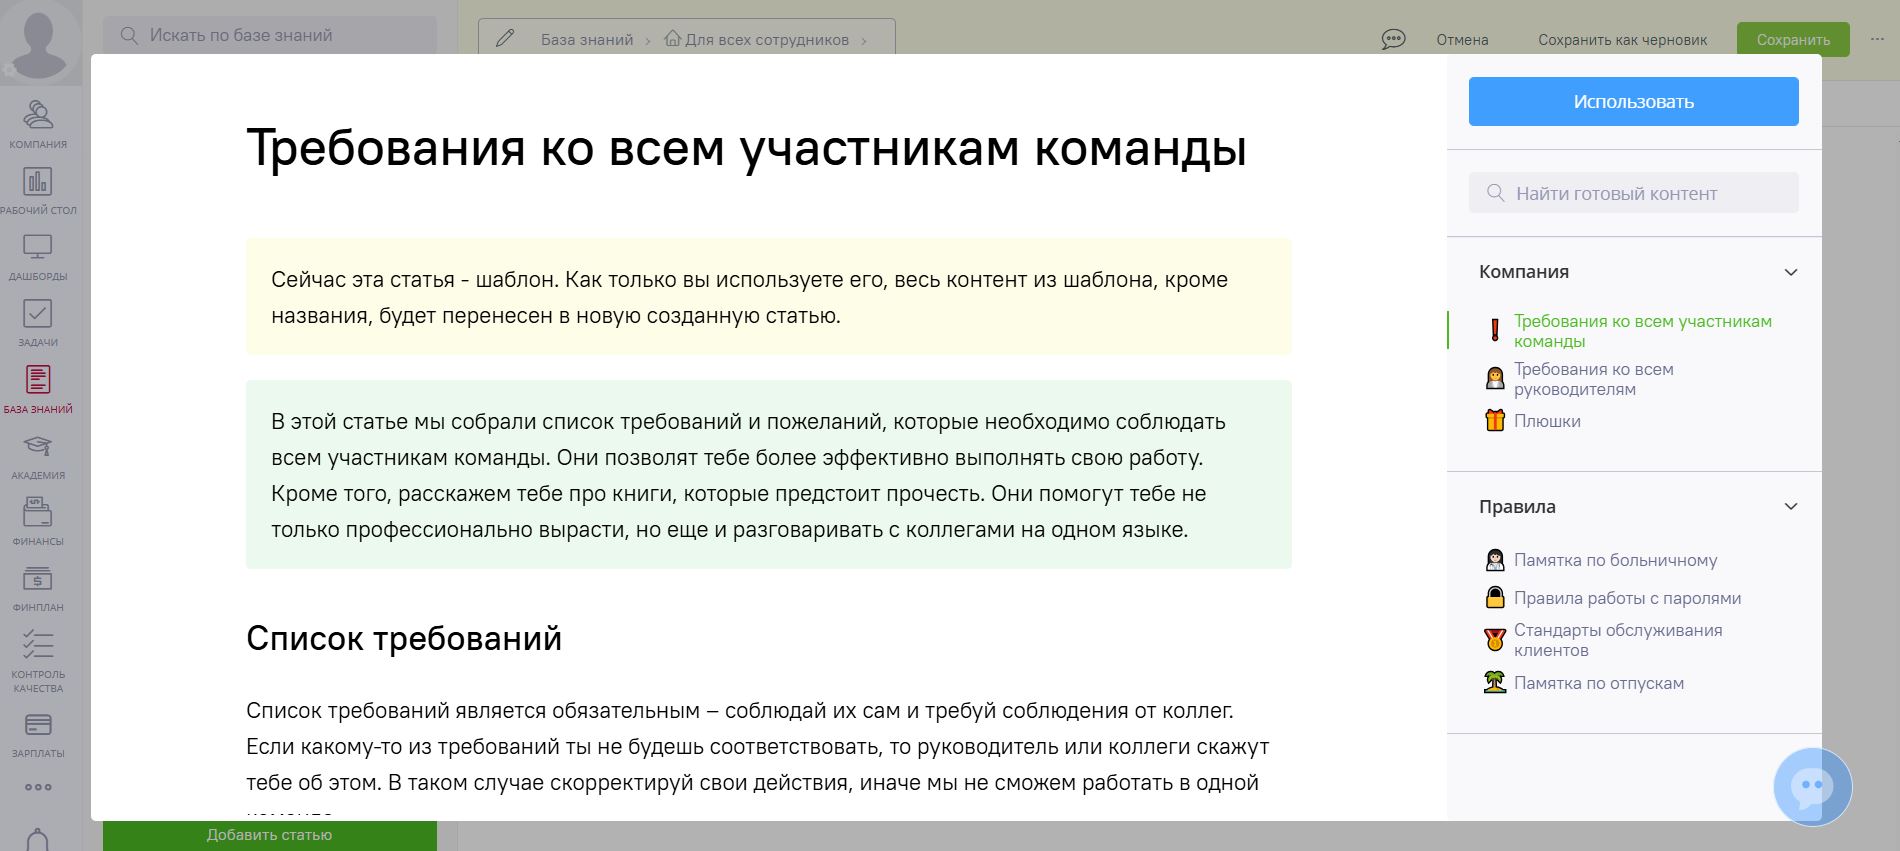Click the palm tree icon beside Памятка по отпускам
Viewport: 1900px width, 851px height.
coord(1495,682)
